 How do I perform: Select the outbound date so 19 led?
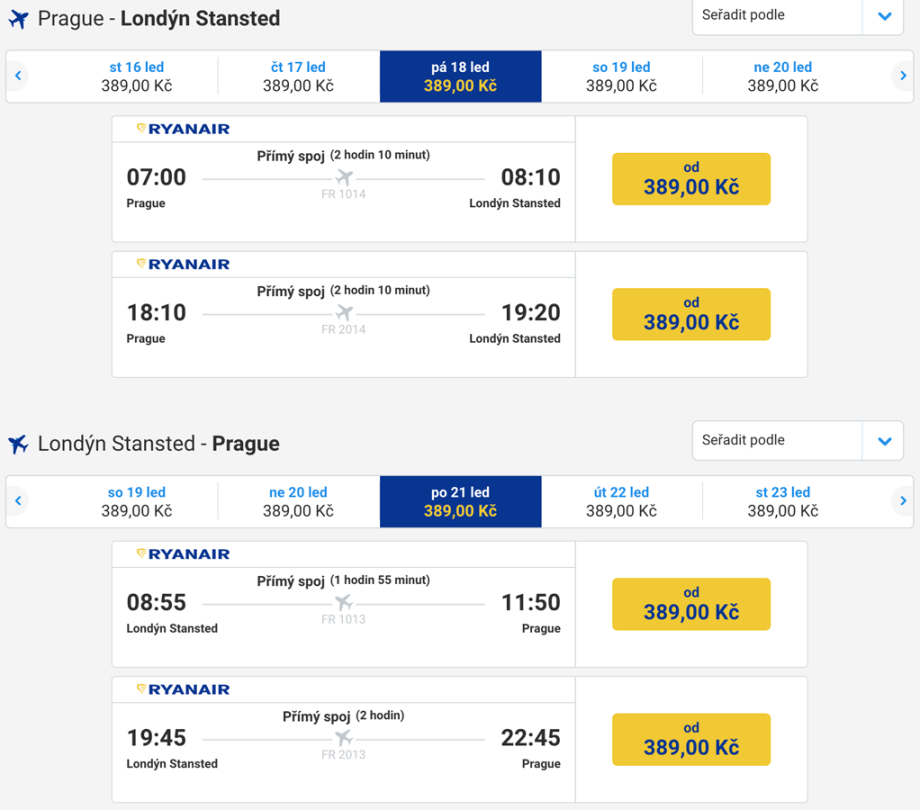tap(621, 76)
